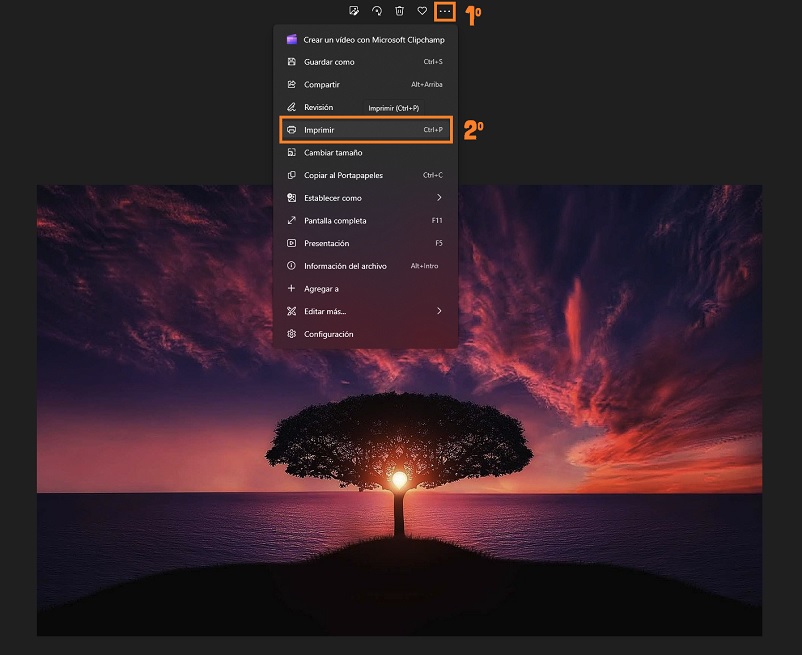Click the Rotate image icon
This screenshot has height=655, width=802.
(x=376, y=11)
